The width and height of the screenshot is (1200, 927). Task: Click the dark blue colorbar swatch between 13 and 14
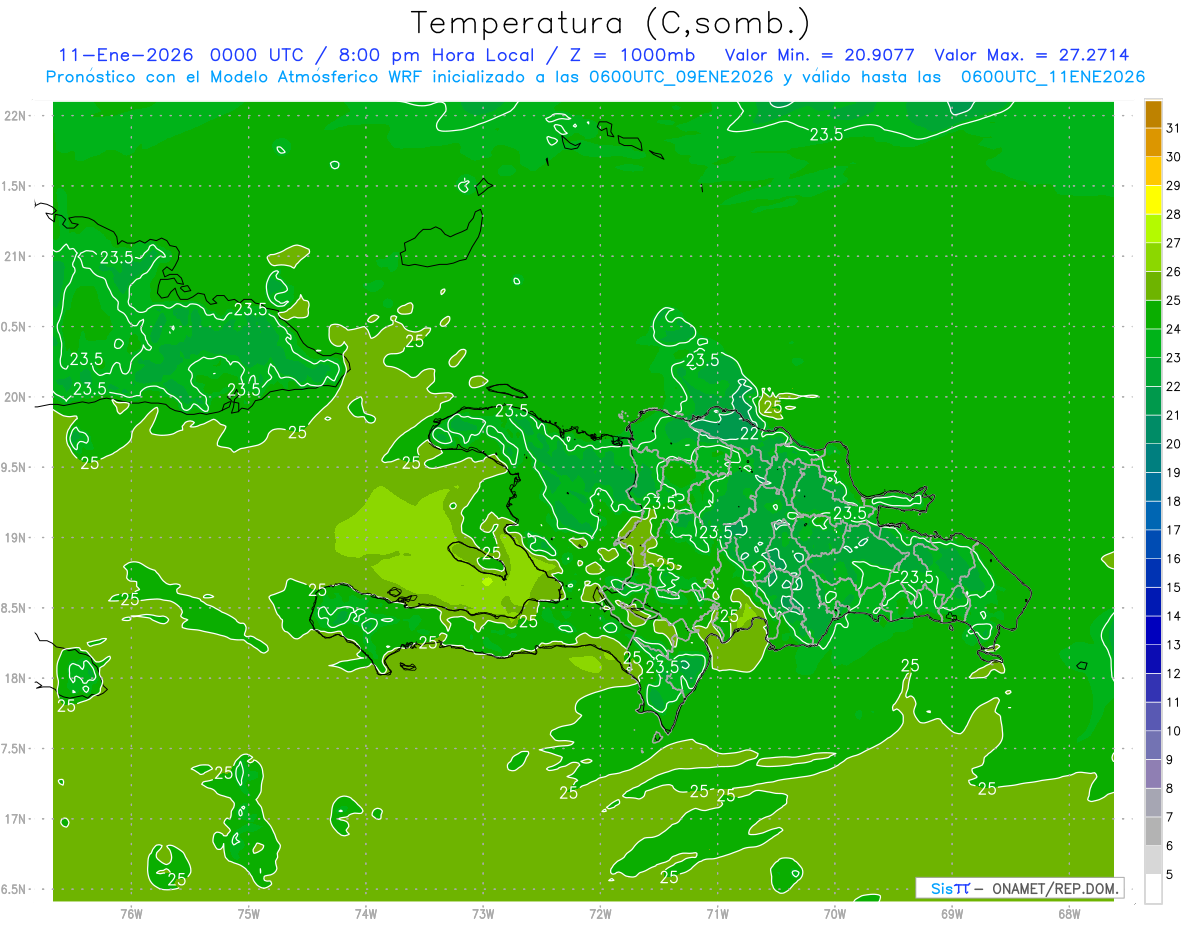(x=1153, y=631)
